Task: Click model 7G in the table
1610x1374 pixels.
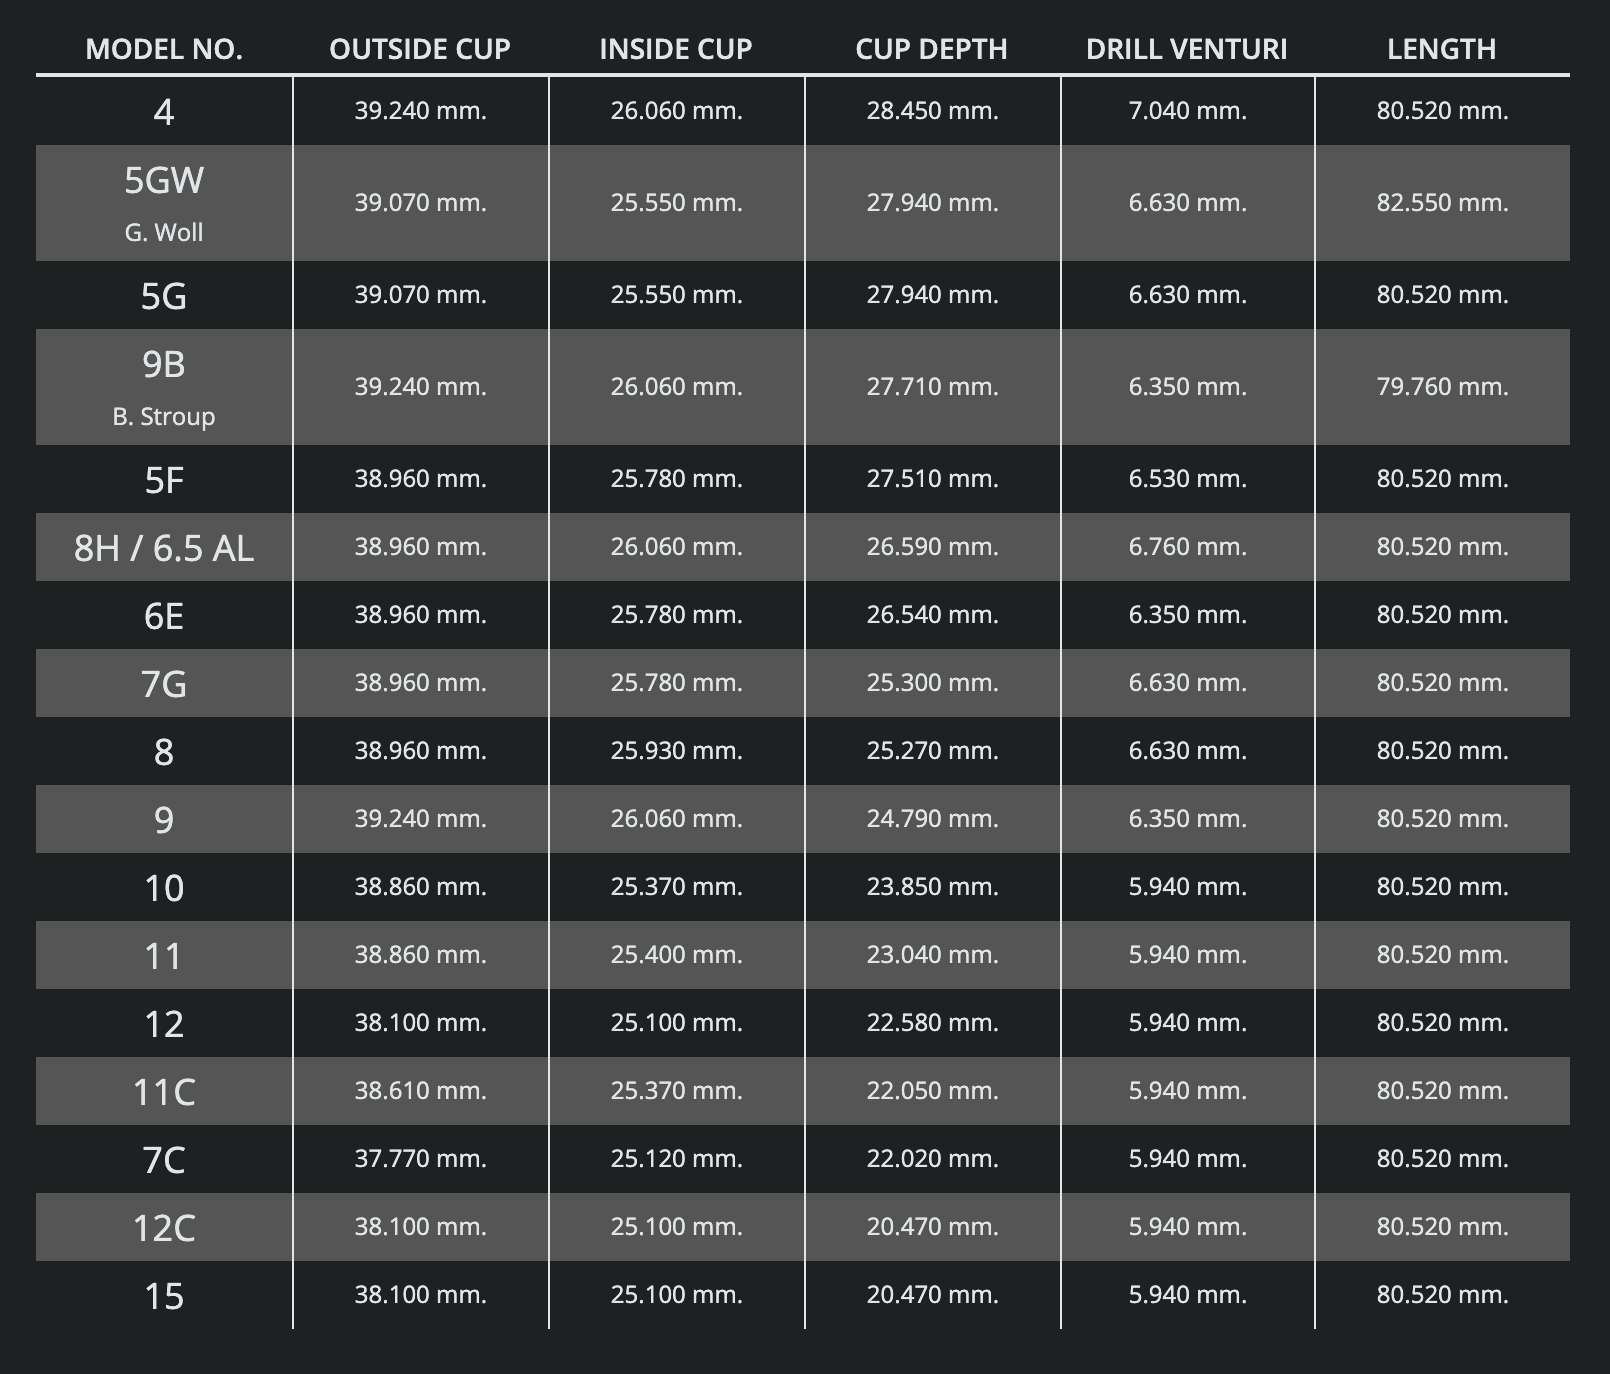Action: tap(164, 683)
